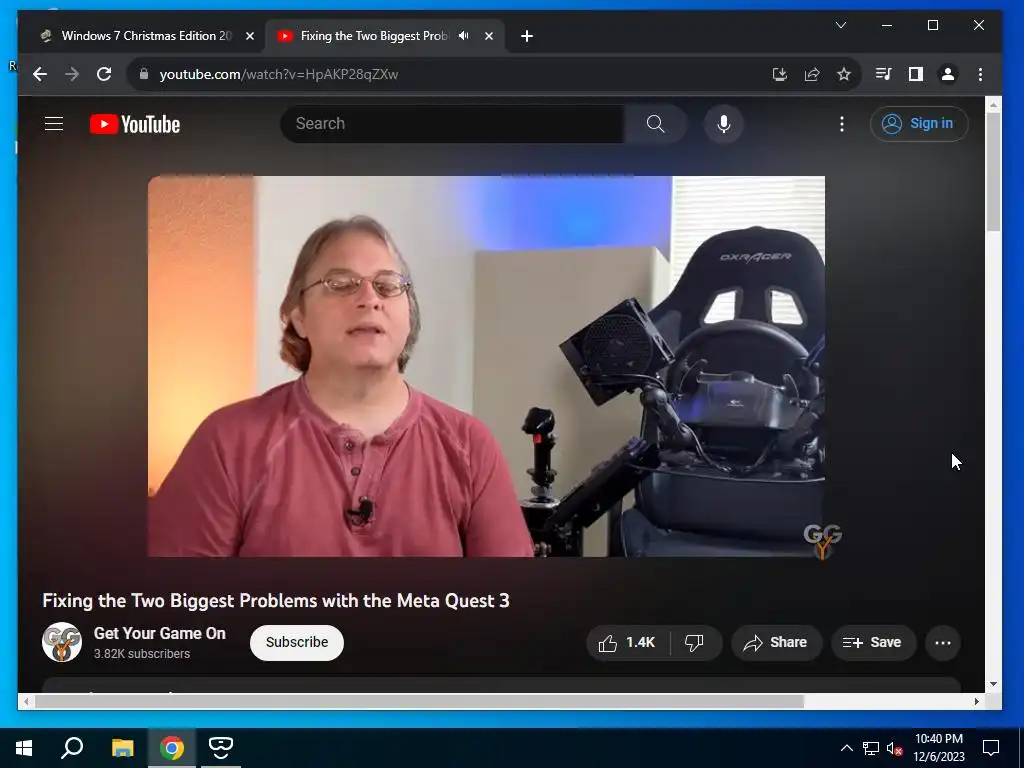Like the video with 1.4K likes

click(628, 643)
